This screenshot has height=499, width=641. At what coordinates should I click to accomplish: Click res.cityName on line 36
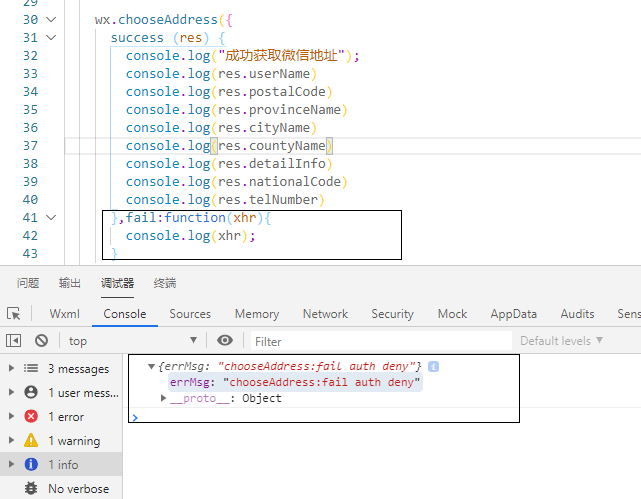click(264, 128)
